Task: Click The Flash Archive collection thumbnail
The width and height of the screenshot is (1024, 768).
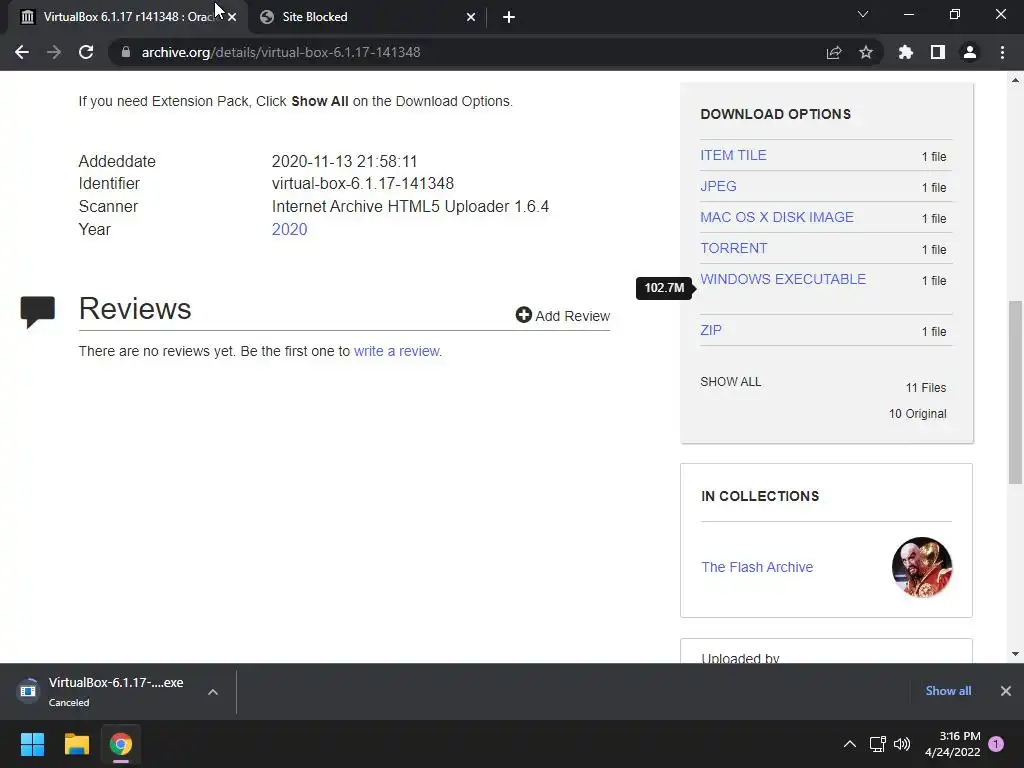Action: (921, 568)
